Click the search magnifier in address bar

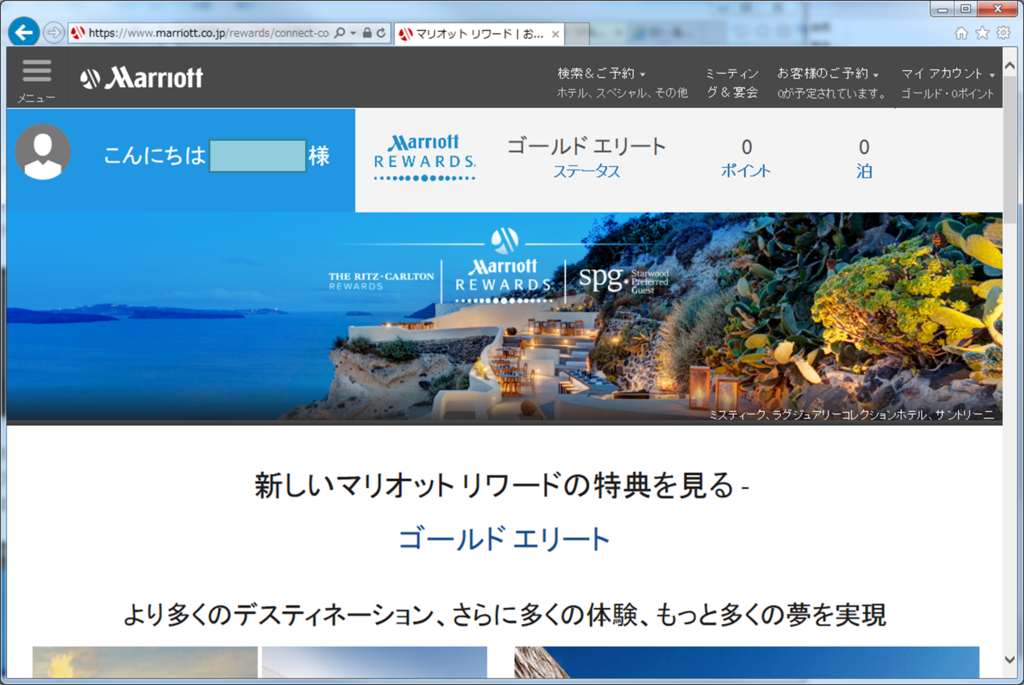(x=340, y=33)
